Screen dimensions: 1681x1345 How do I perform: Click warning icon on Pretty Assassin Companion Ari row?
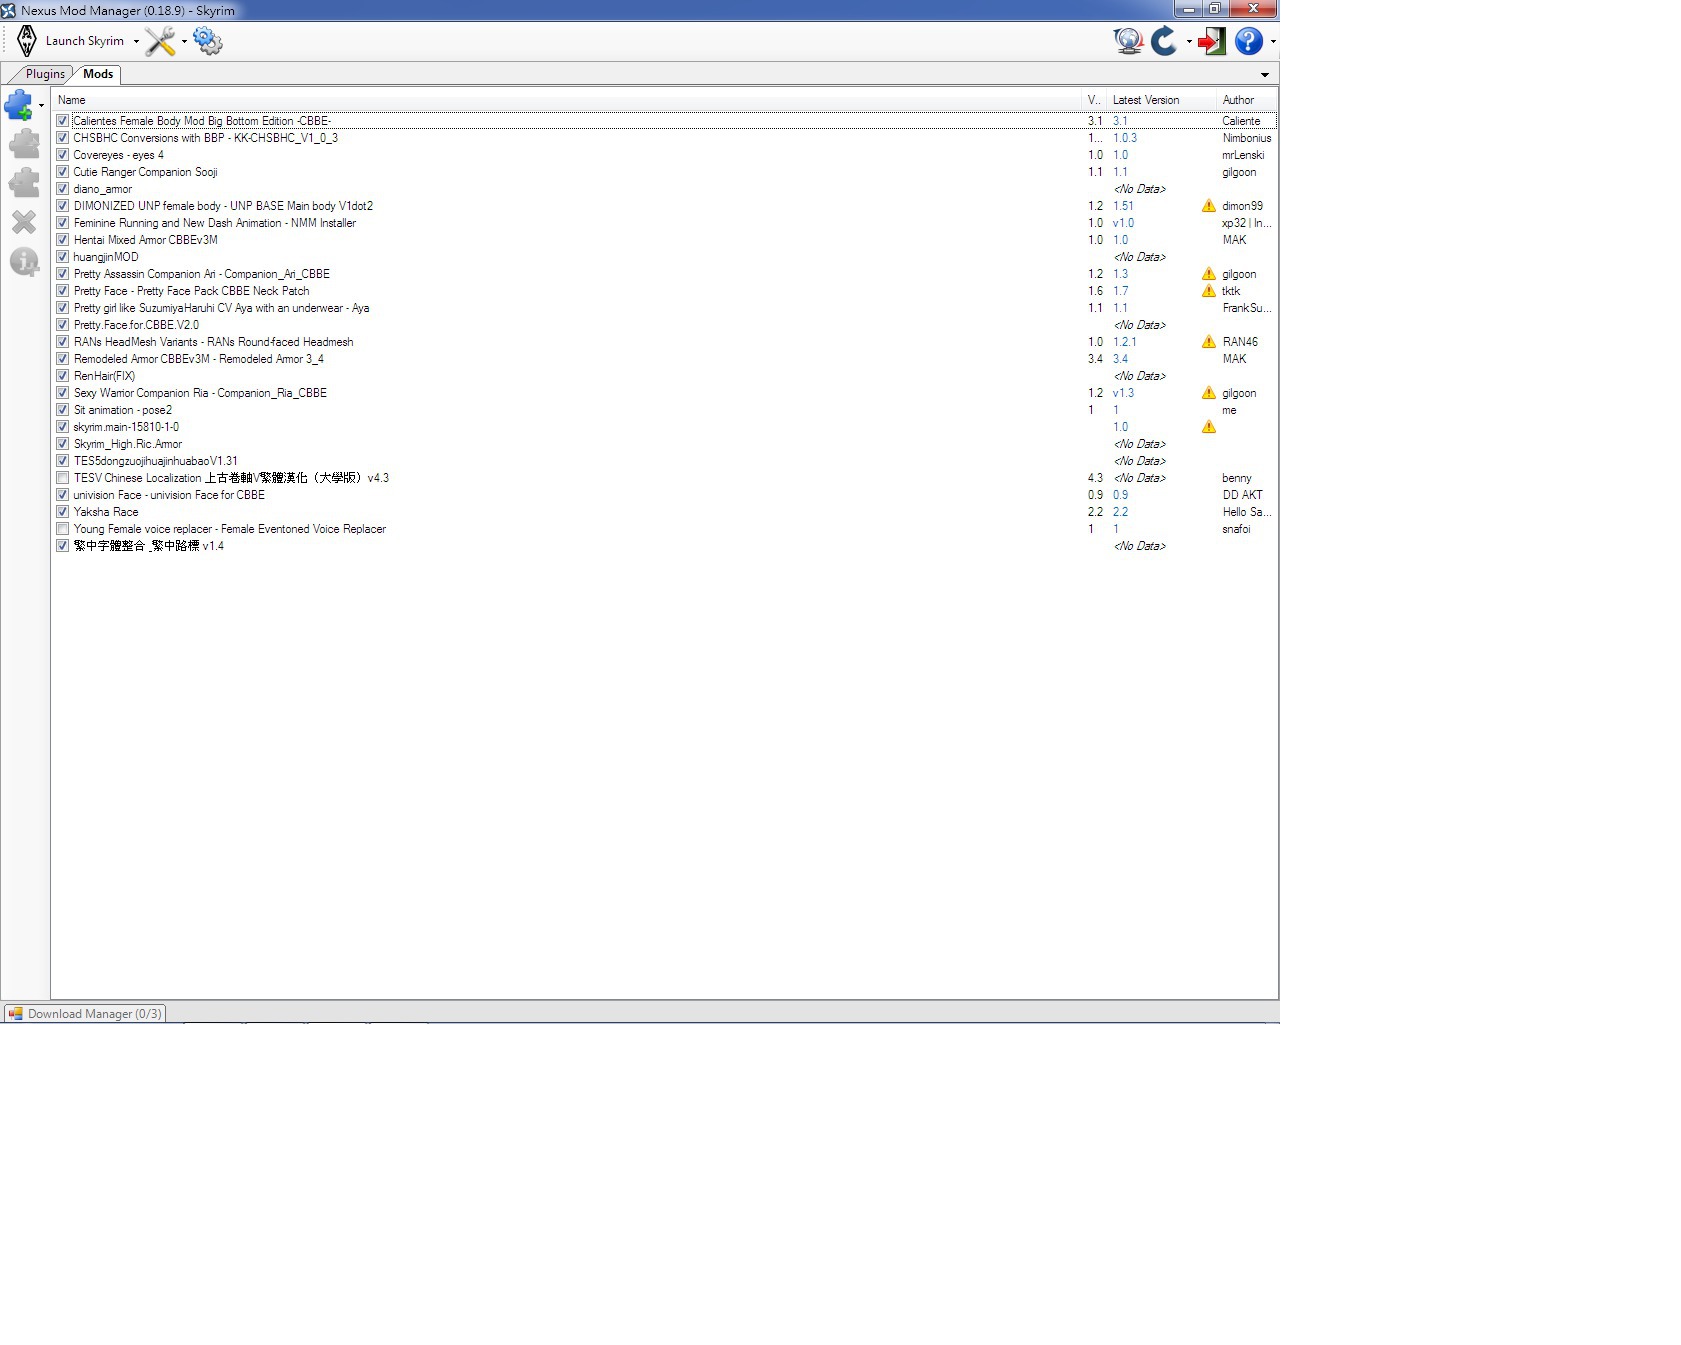point(1209,274)
